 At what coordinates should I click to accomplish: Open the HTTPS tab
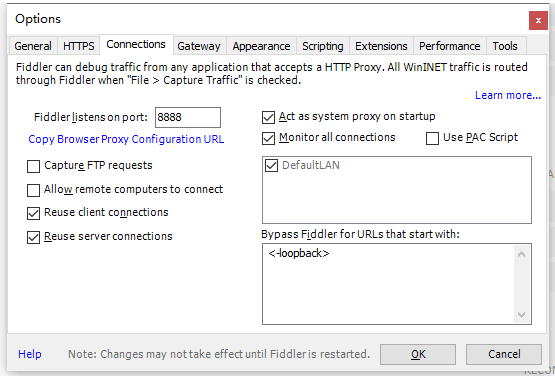click(x=79, y=46)
